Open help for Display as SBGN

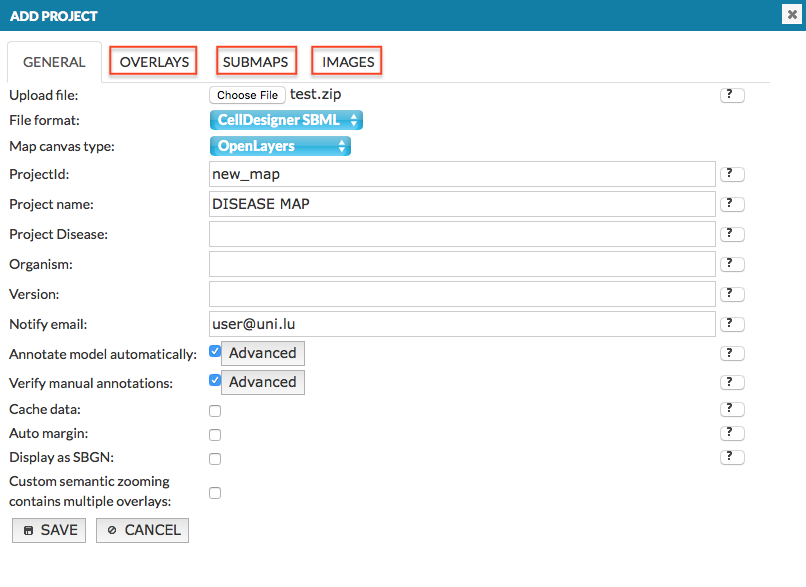pos(732,457)
